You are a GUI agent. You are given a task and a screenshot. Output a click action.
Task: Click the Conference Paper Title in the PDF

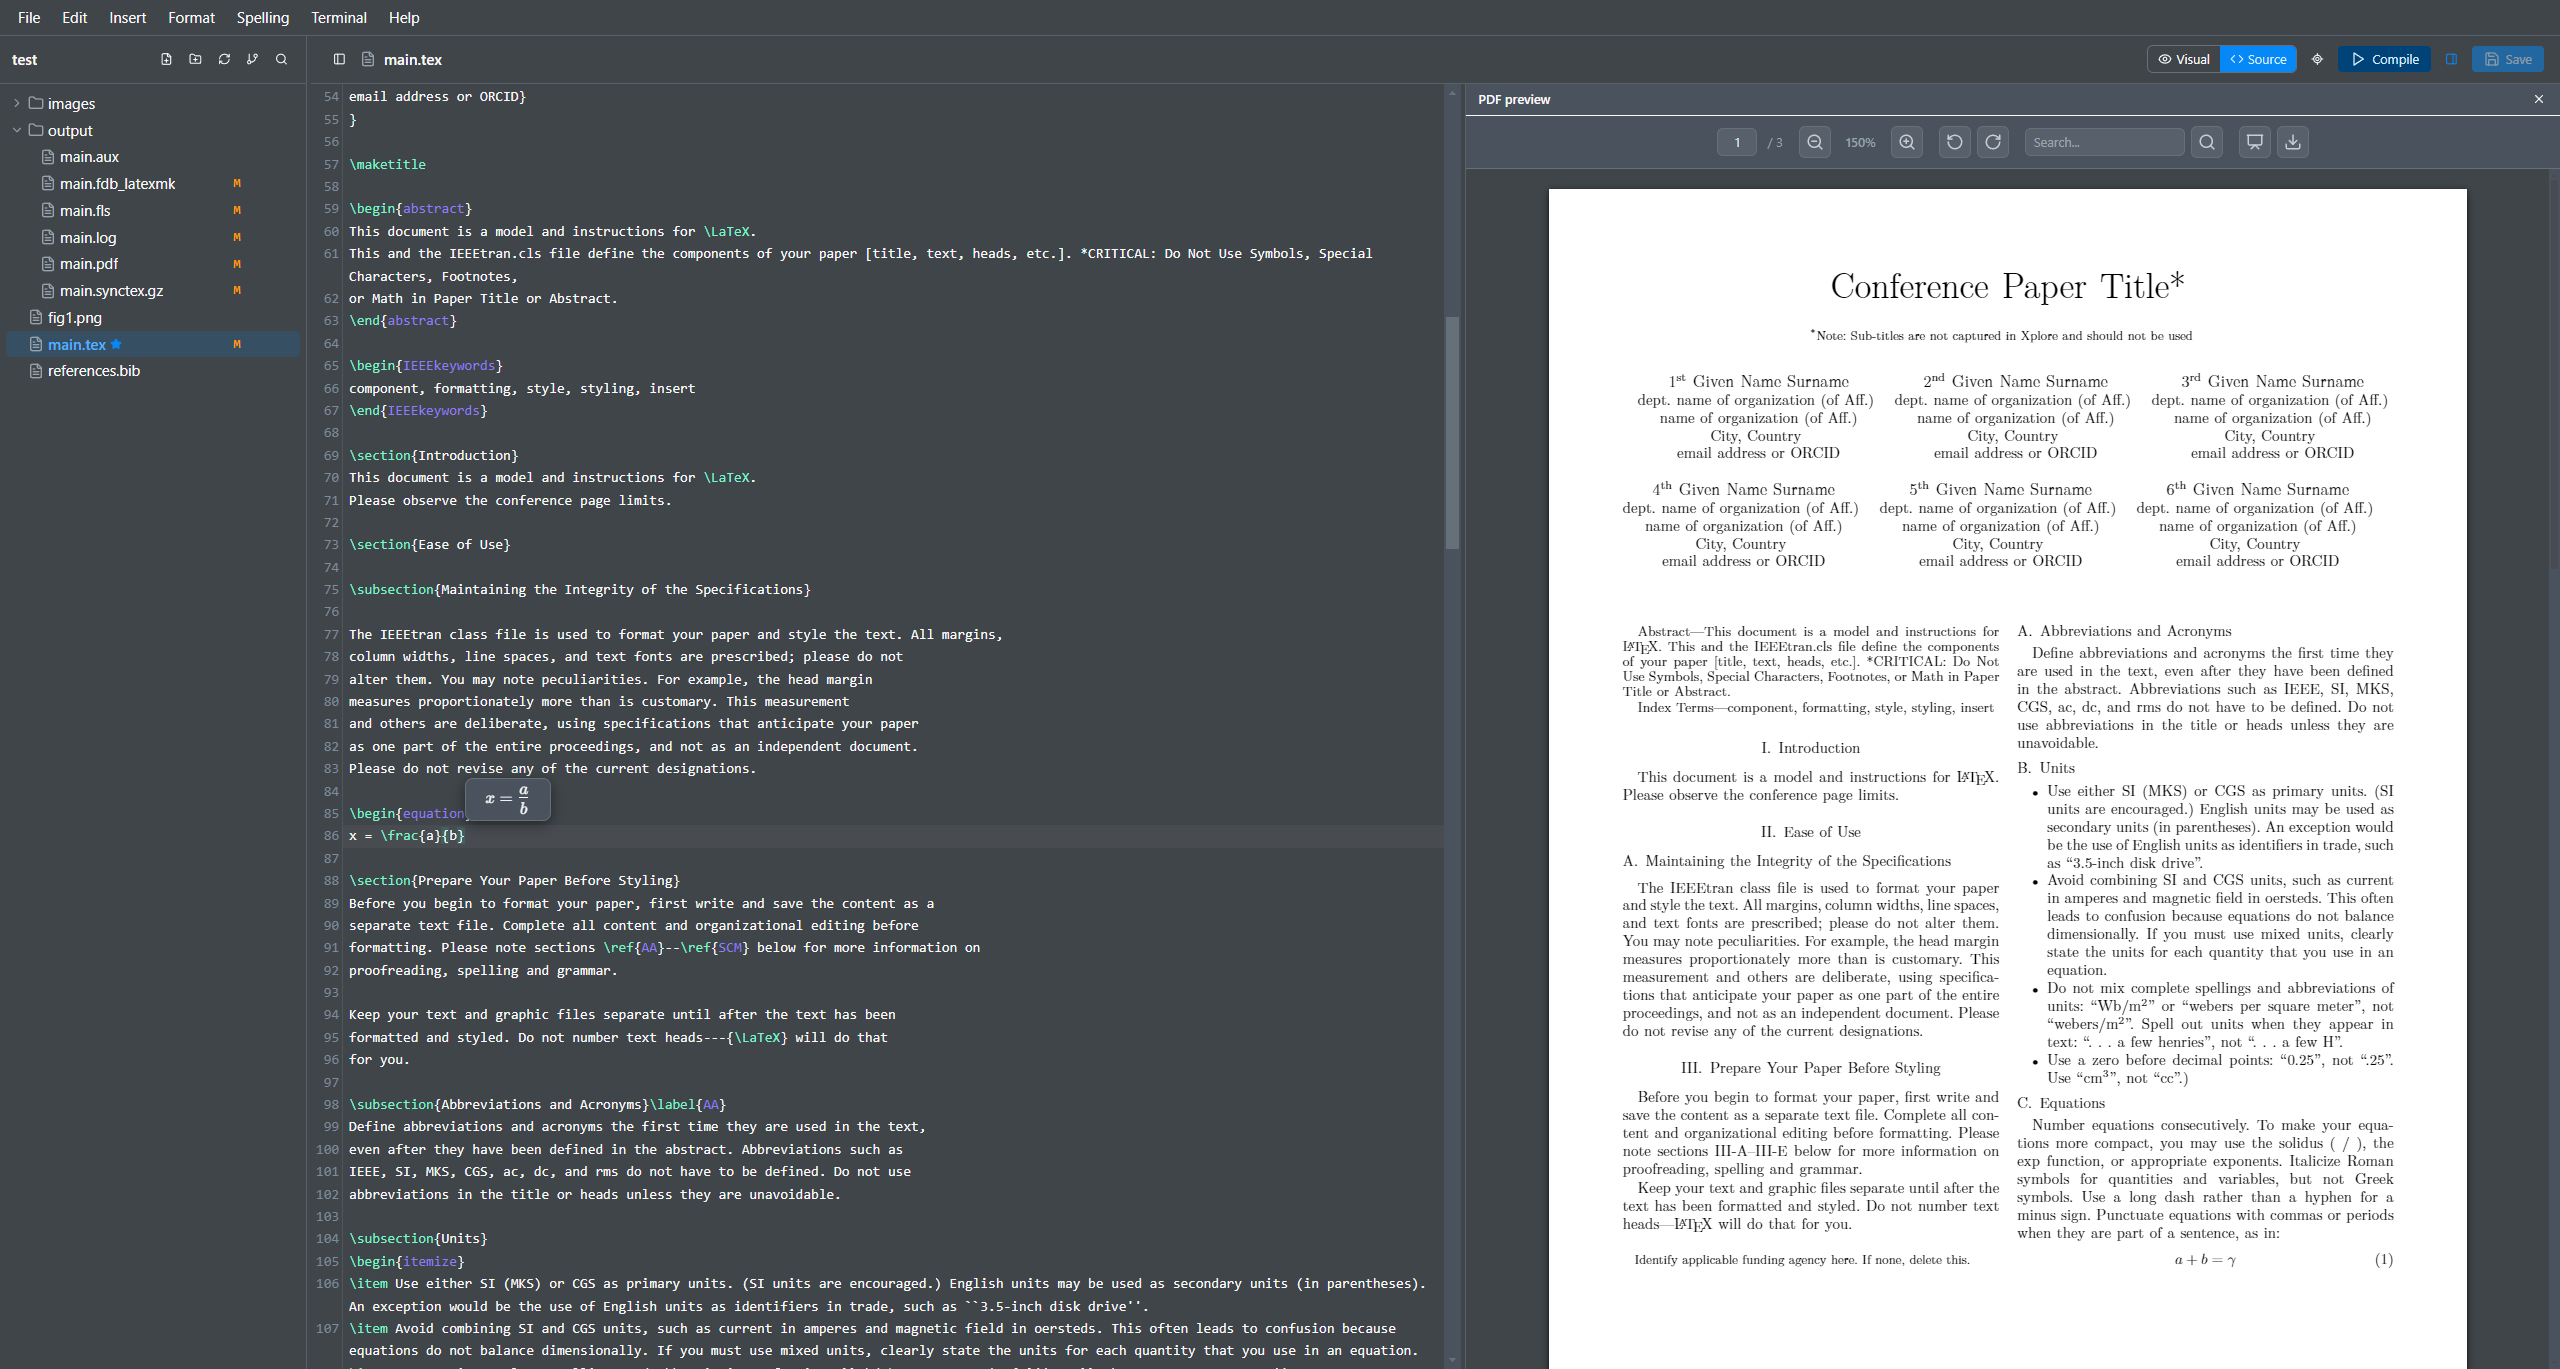click(x=2007, y=286)
